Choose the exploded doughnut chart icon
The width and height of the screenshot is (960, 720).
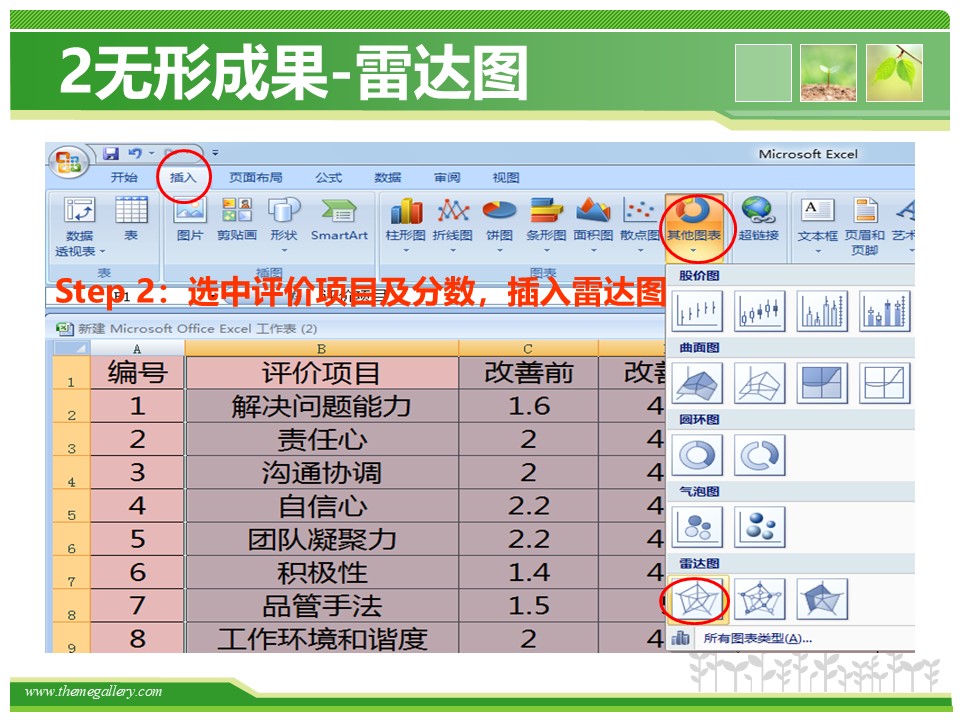[x=760, y=455]
